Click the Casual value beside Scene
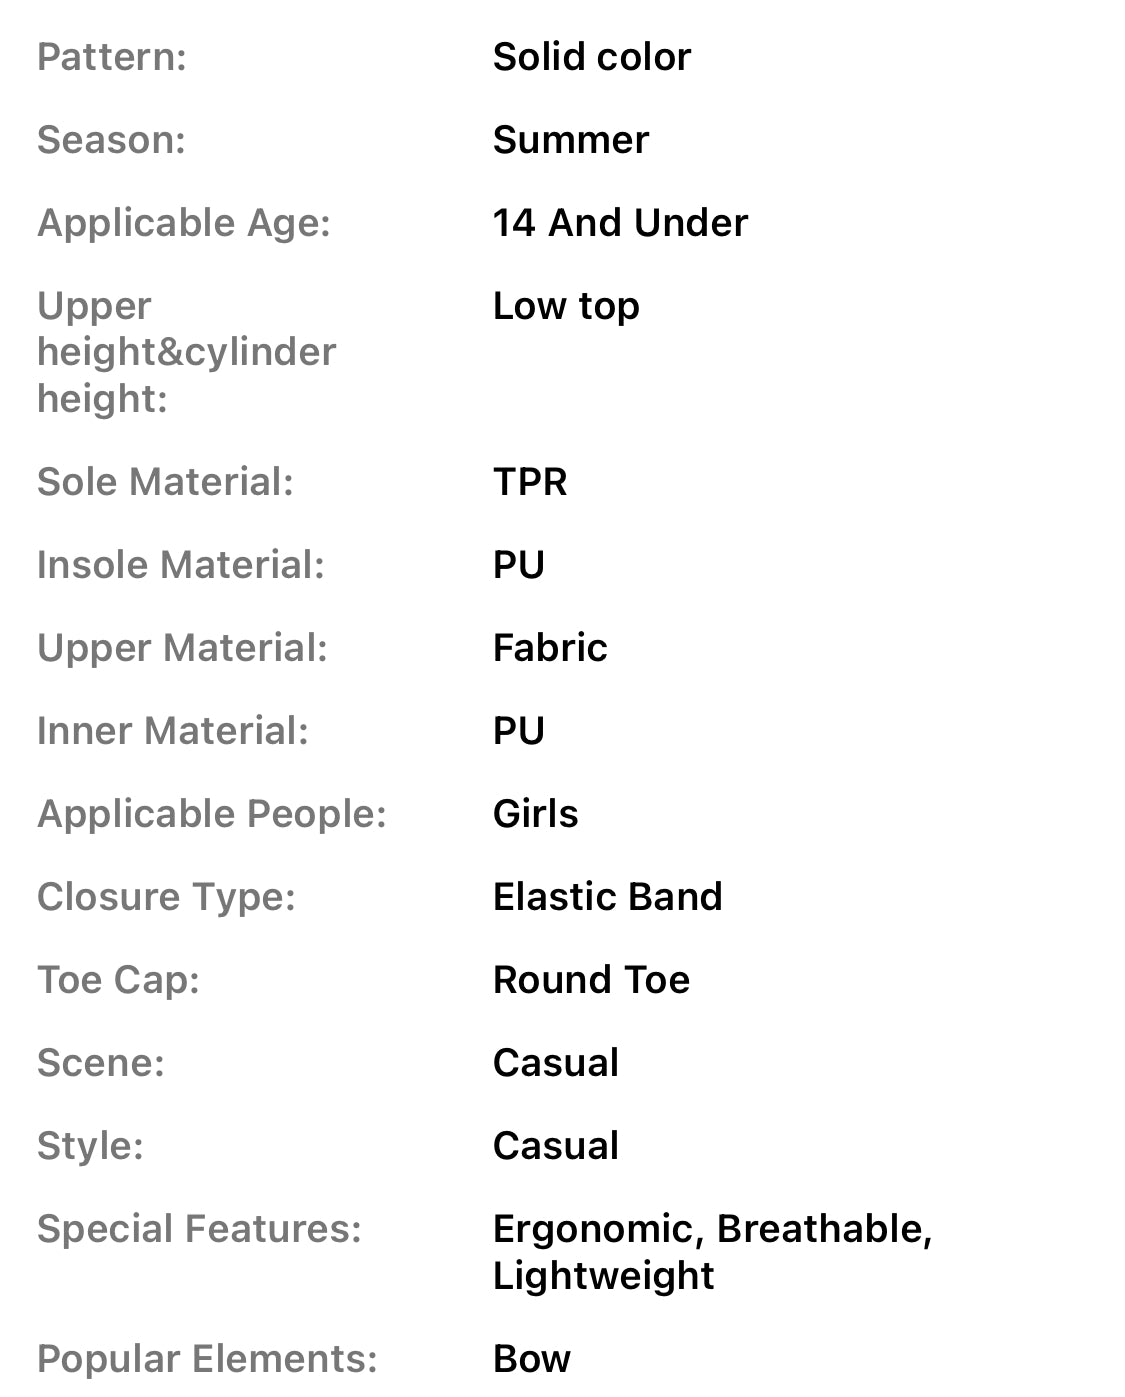Viewport: 1125px width, 1397px height. click(x=556, y=1063)
